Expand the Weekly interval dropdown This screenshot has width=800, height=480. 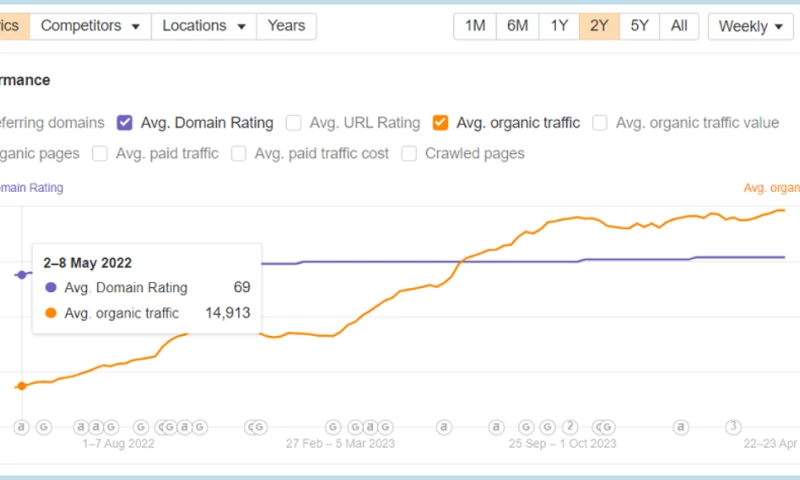[x=751, y=26]
